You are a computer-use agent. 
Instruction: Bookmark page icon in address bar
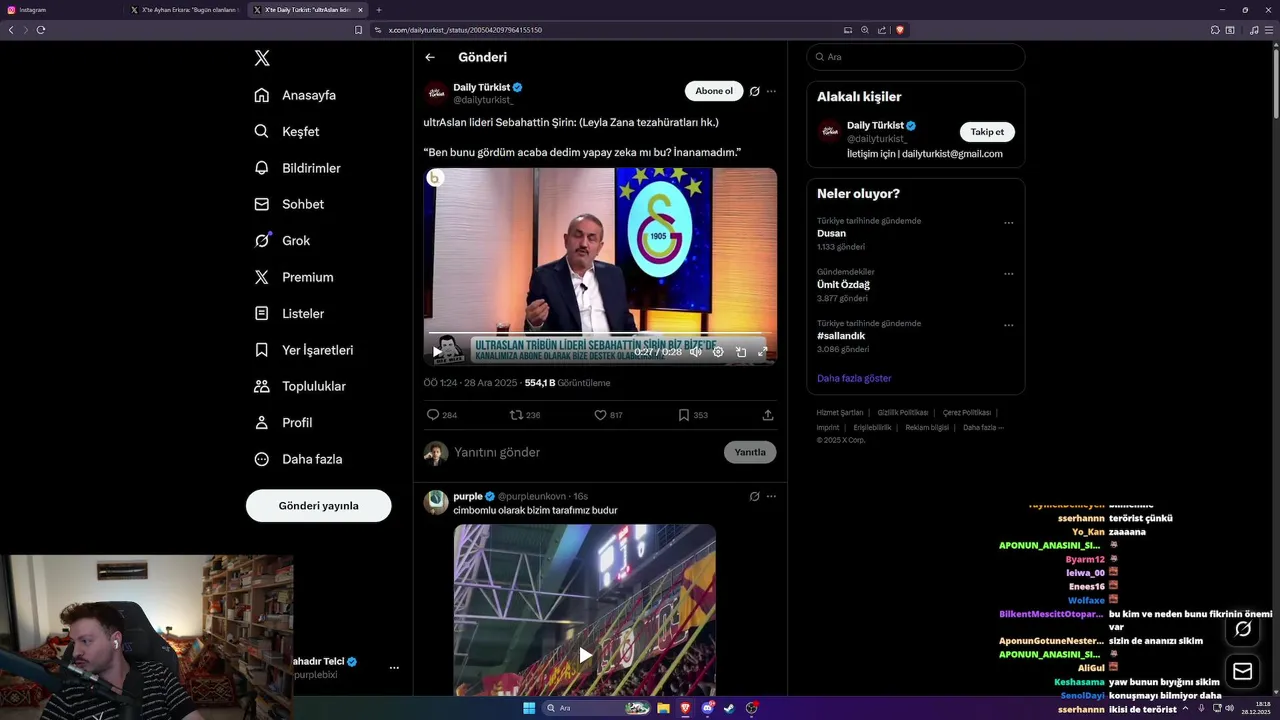[x=359, y=30]
